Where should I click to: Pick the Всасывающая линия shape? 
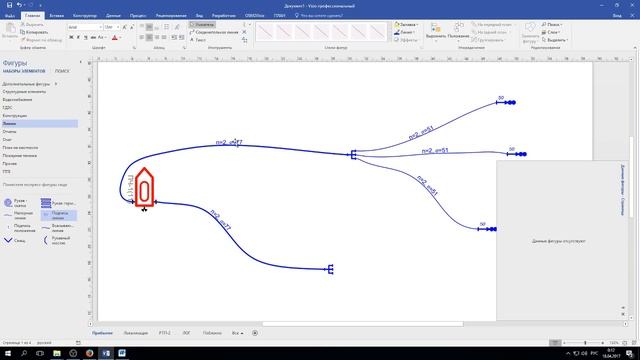(x=58, y=228)
